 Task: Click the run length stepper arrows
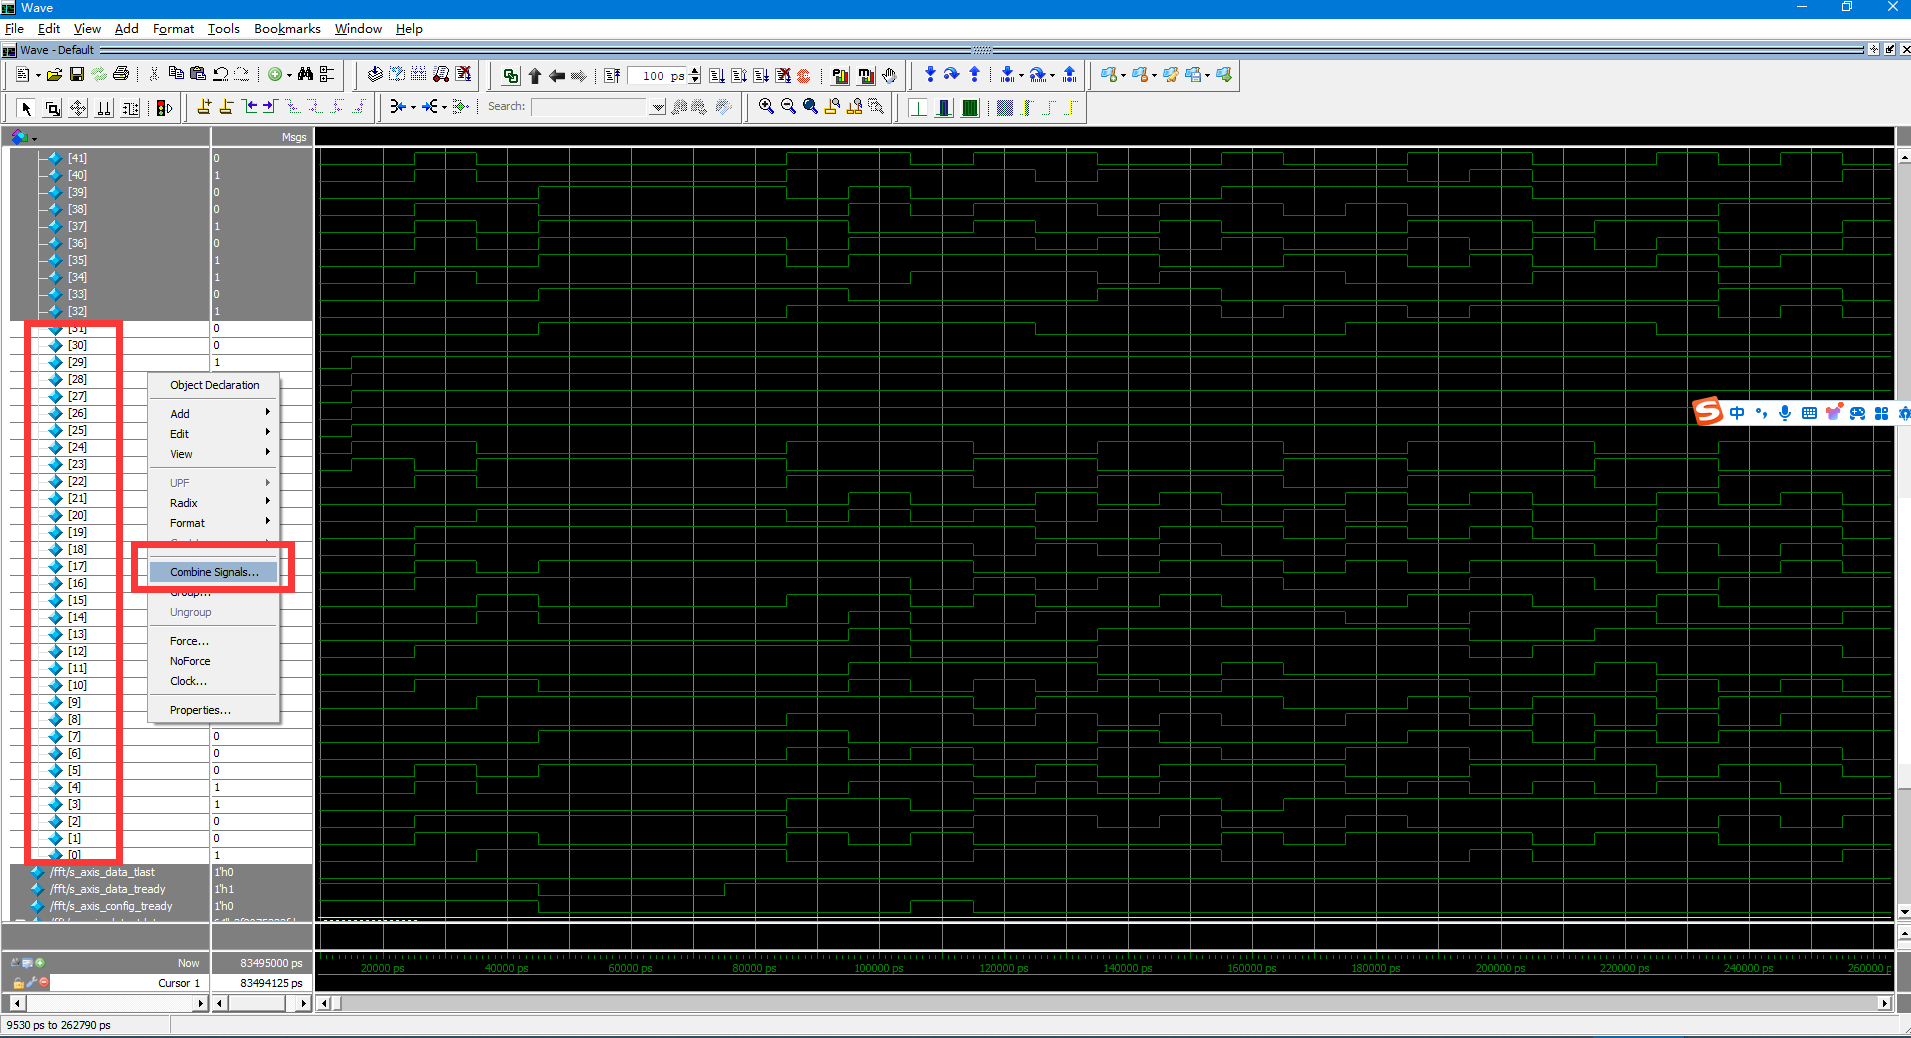[x=695, y=76]
